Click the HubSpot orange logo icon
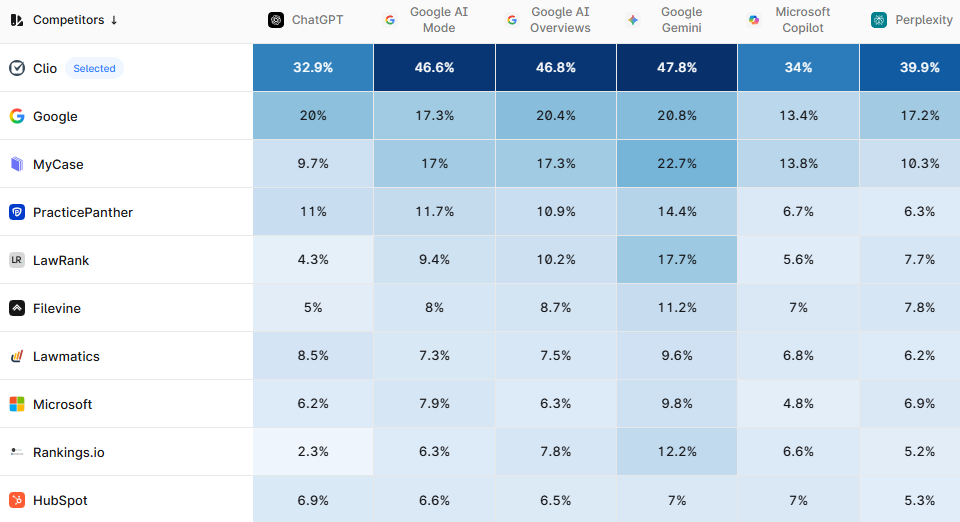The width and height of the screenshot is (960, 522). [x=17, y=500]
